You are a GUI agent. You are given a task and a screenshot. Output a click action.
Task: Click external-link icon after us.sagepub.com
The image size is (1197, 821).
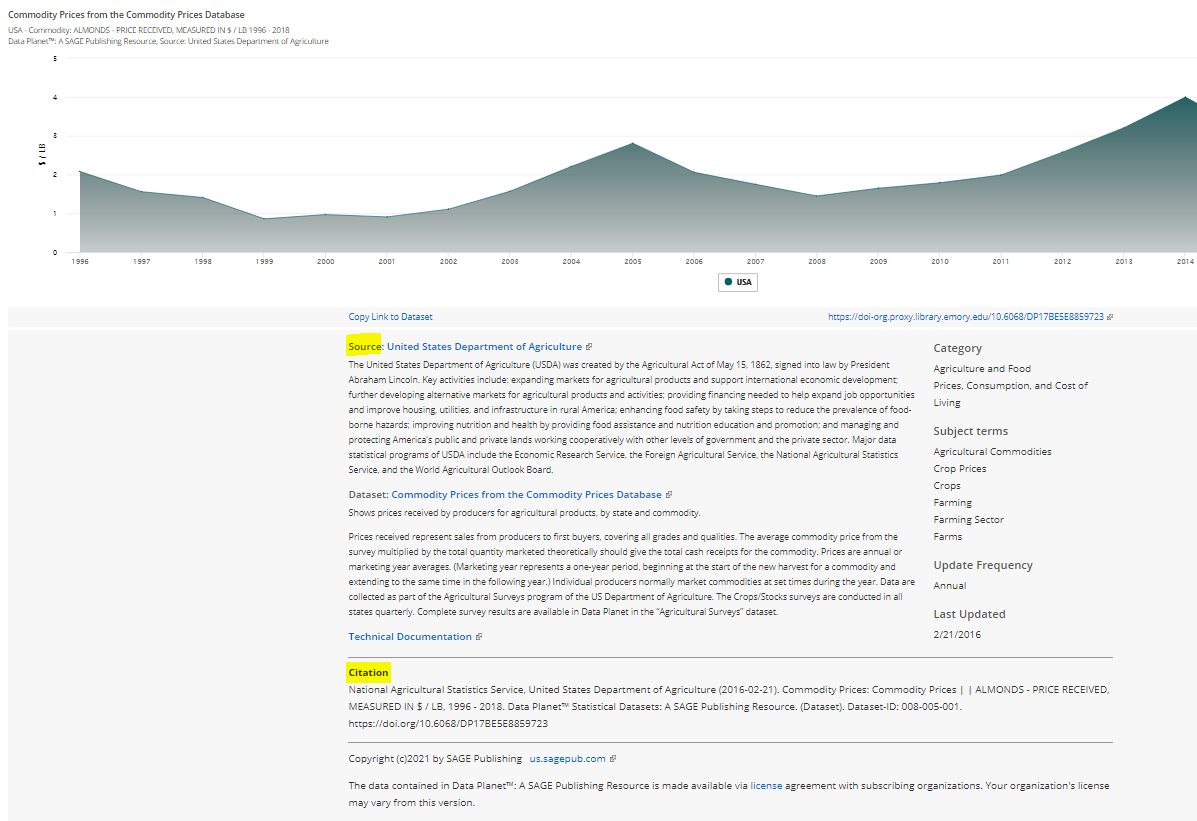pyautogui.click(x=613, y=759)
